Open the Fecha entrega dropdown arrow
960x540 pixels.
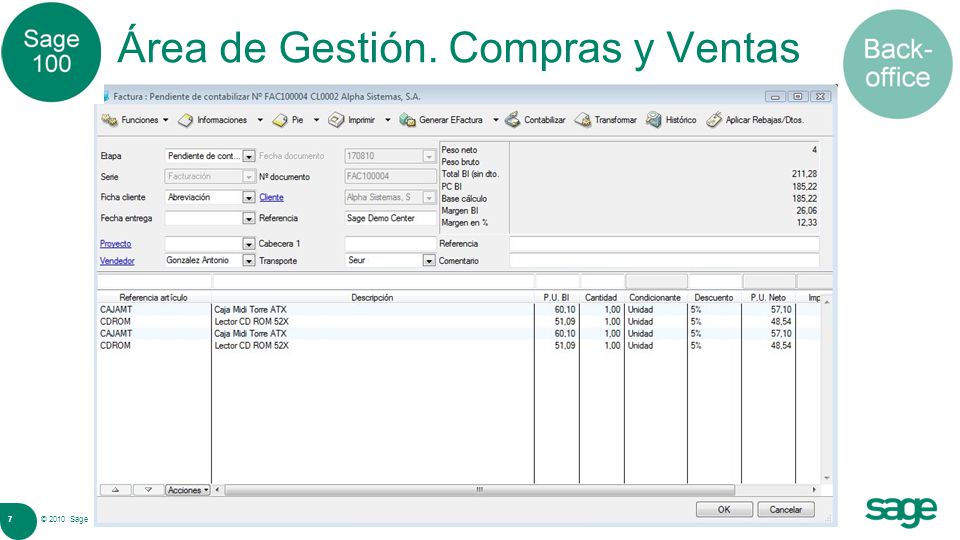tap(249, 219)
